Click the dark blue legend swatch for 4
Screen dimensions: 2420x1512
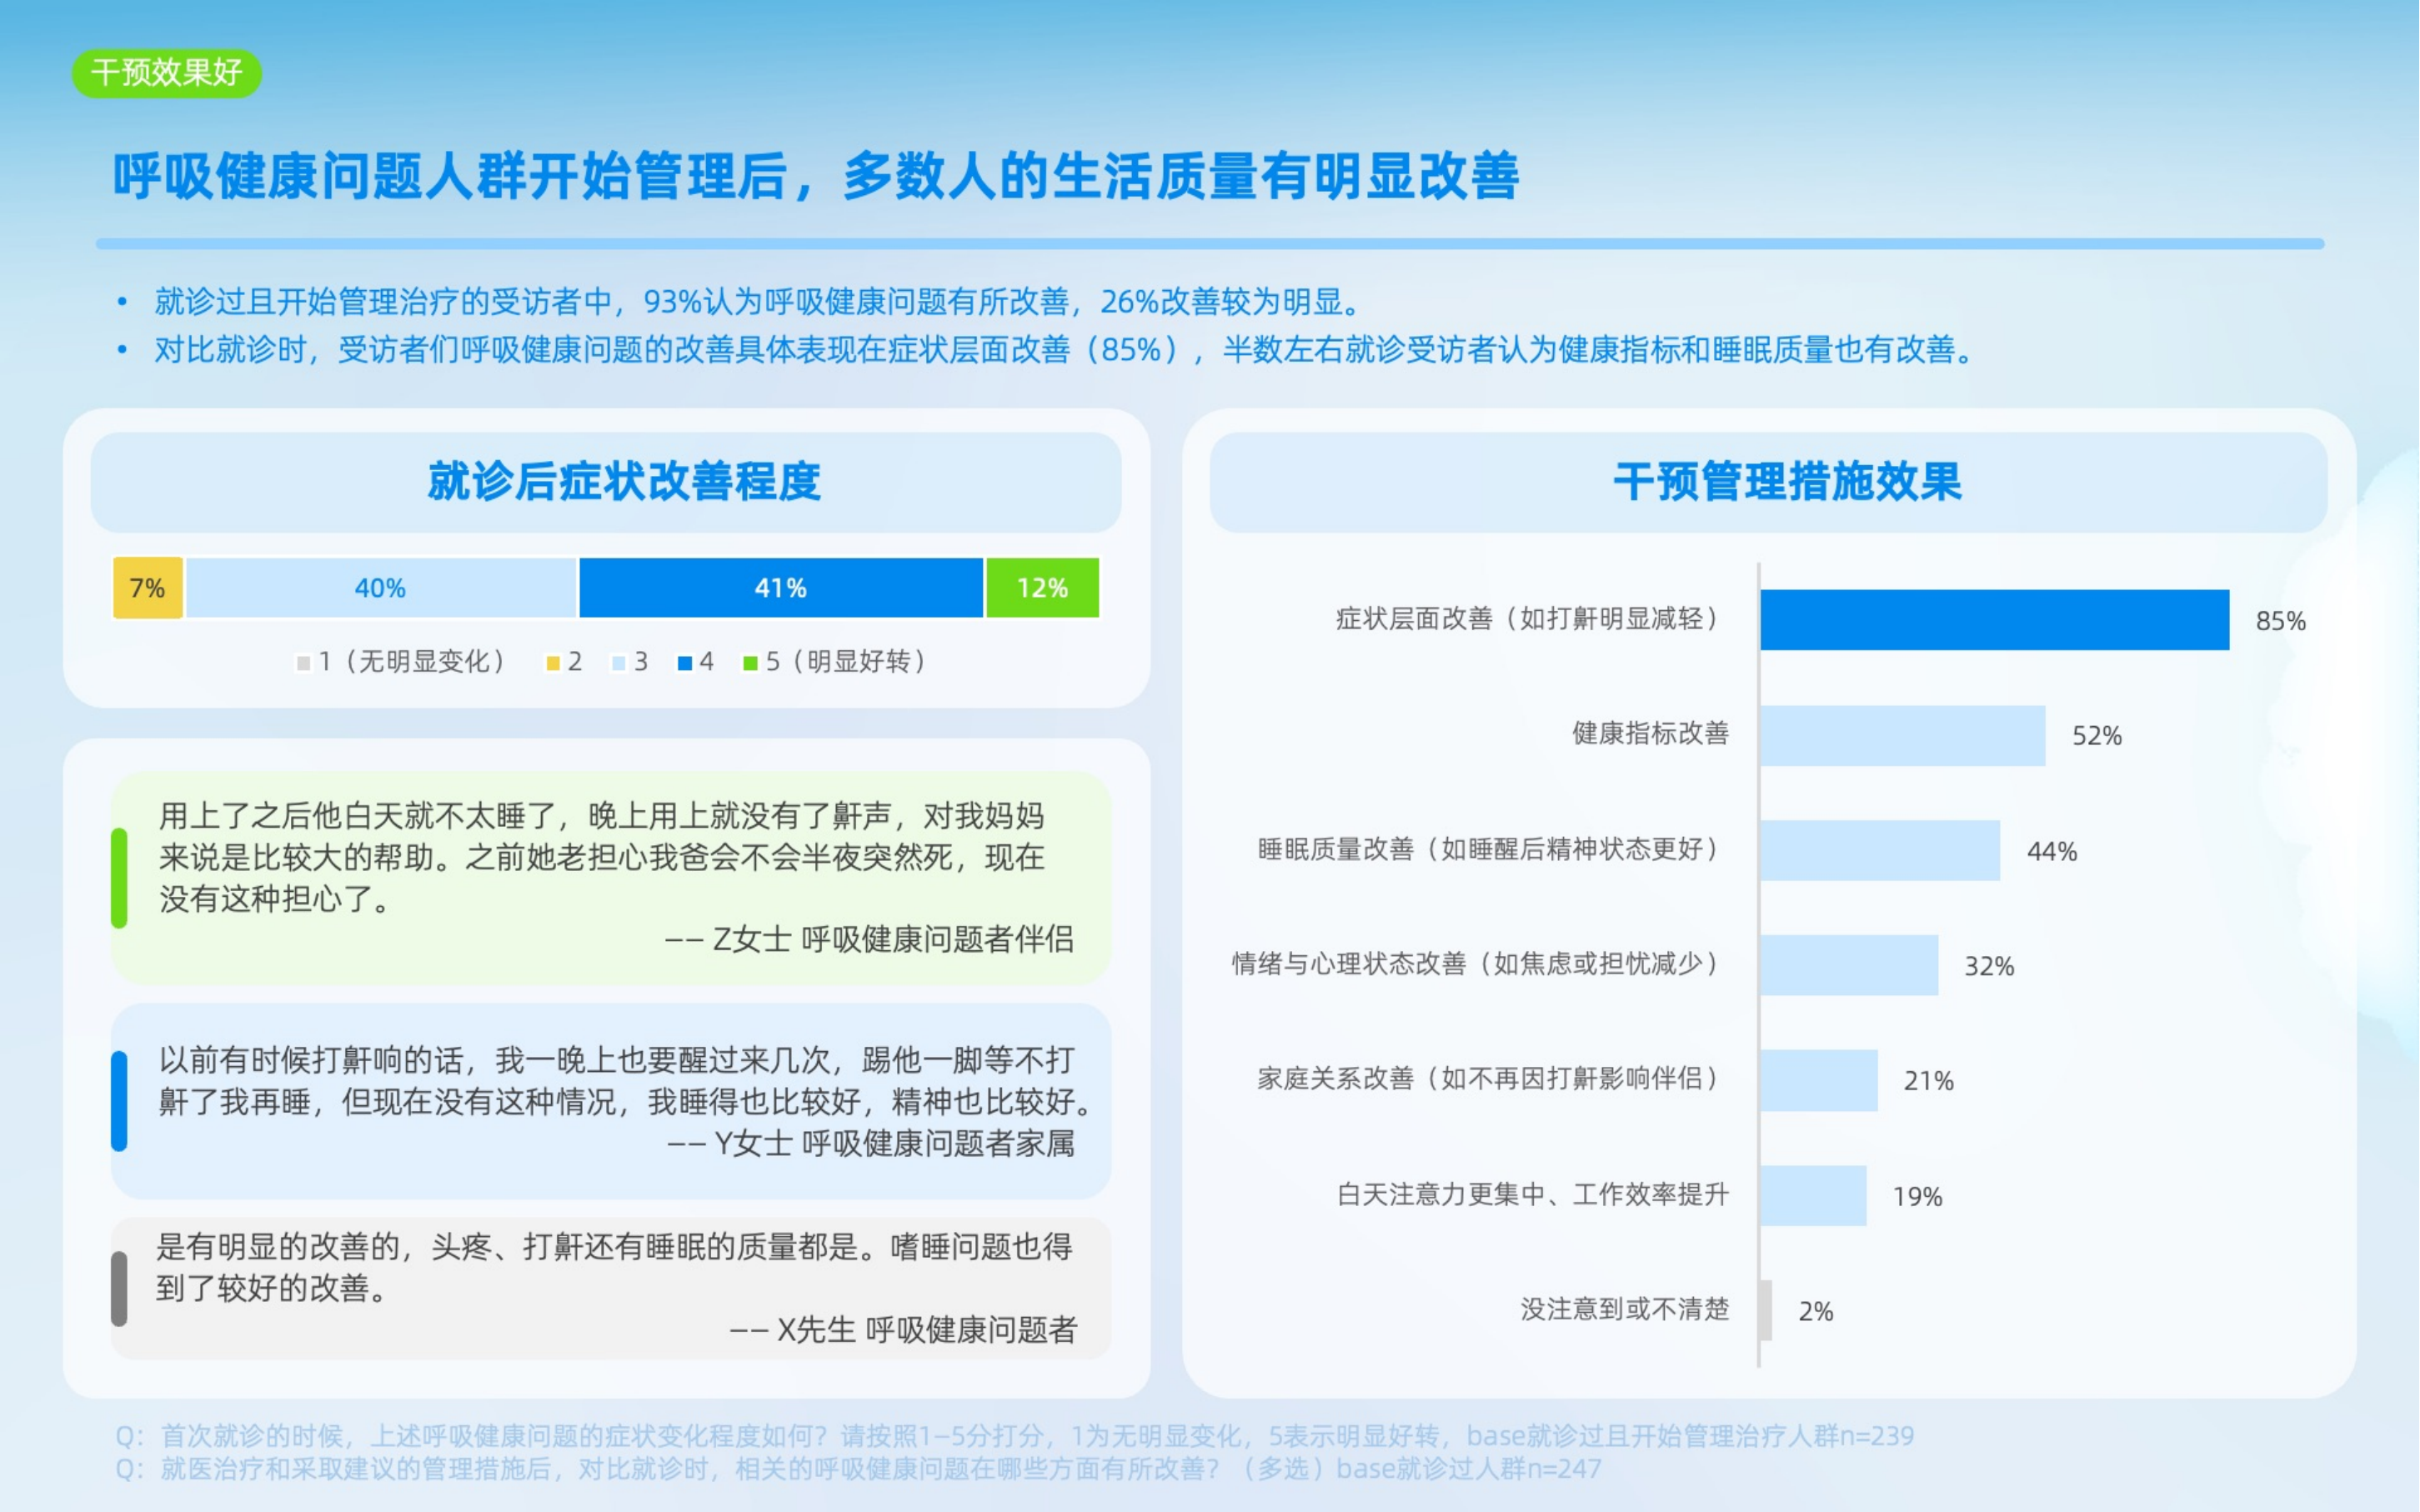click(685, 663)
